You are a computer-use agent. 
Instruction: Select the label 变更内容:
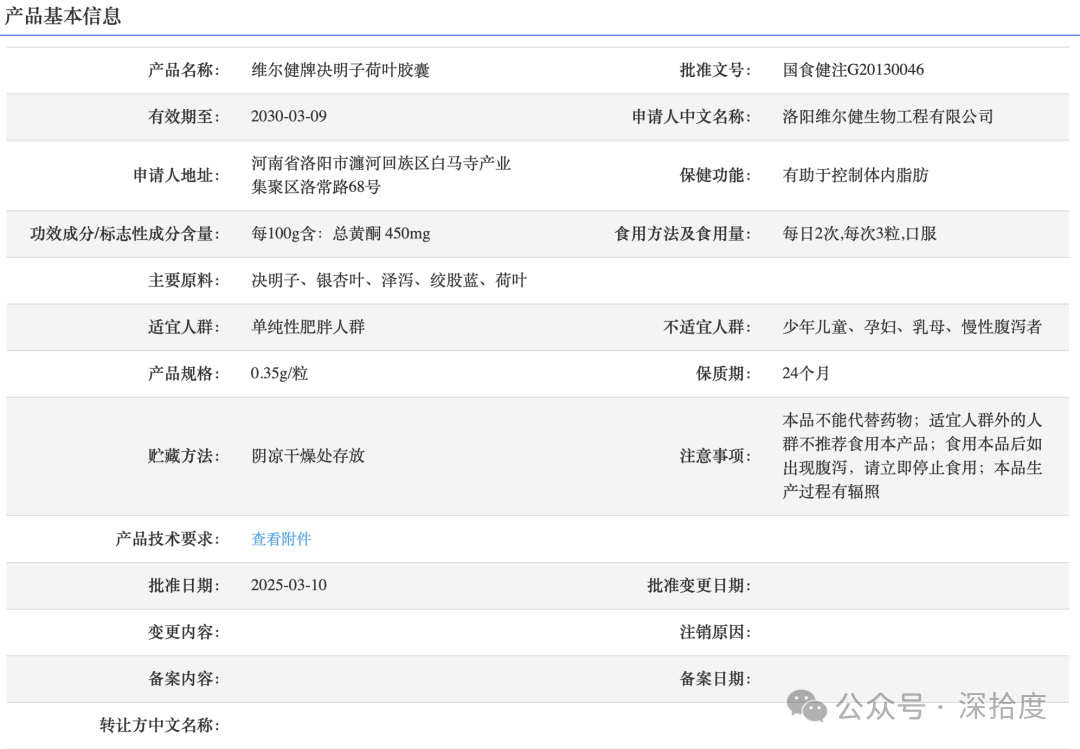pos(184,632)
